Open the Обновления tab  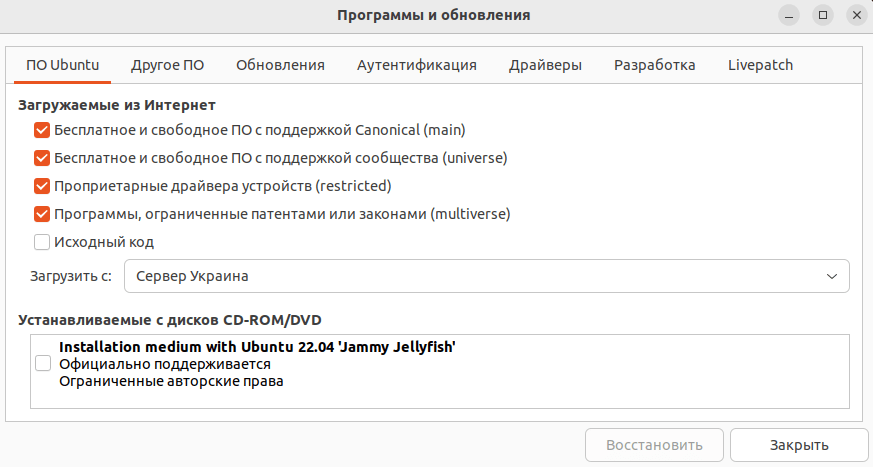click(x=280, y=65)
